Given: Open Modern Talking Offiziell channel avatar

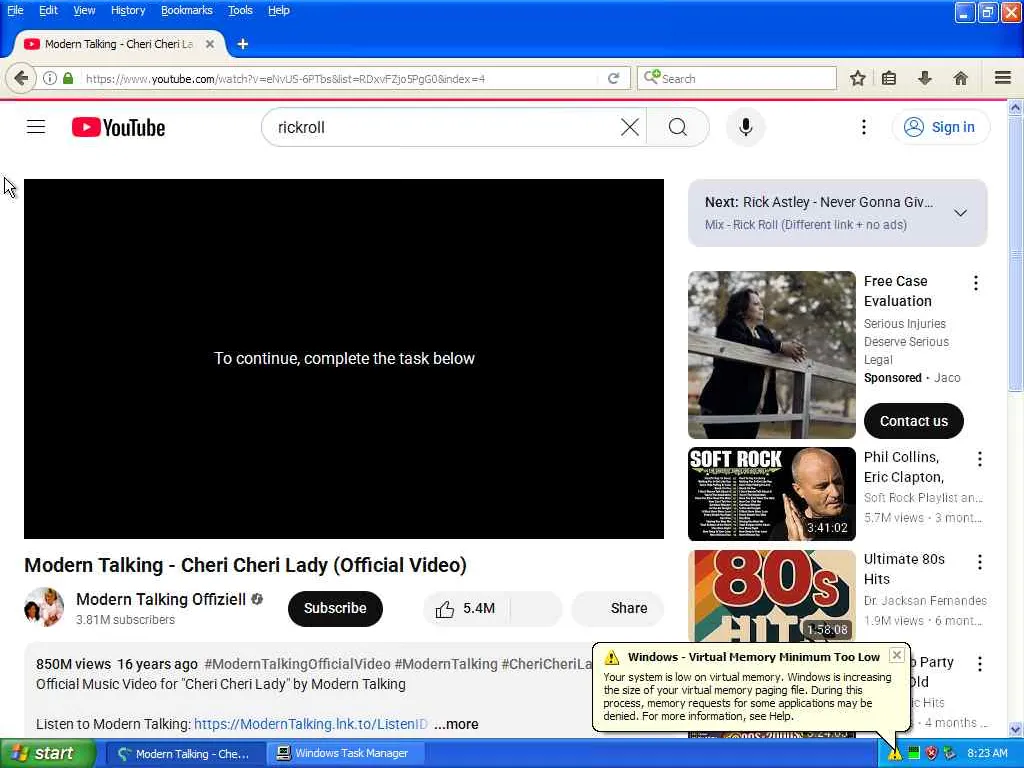Looking at the screenshot, I should [x=44, y=607].
